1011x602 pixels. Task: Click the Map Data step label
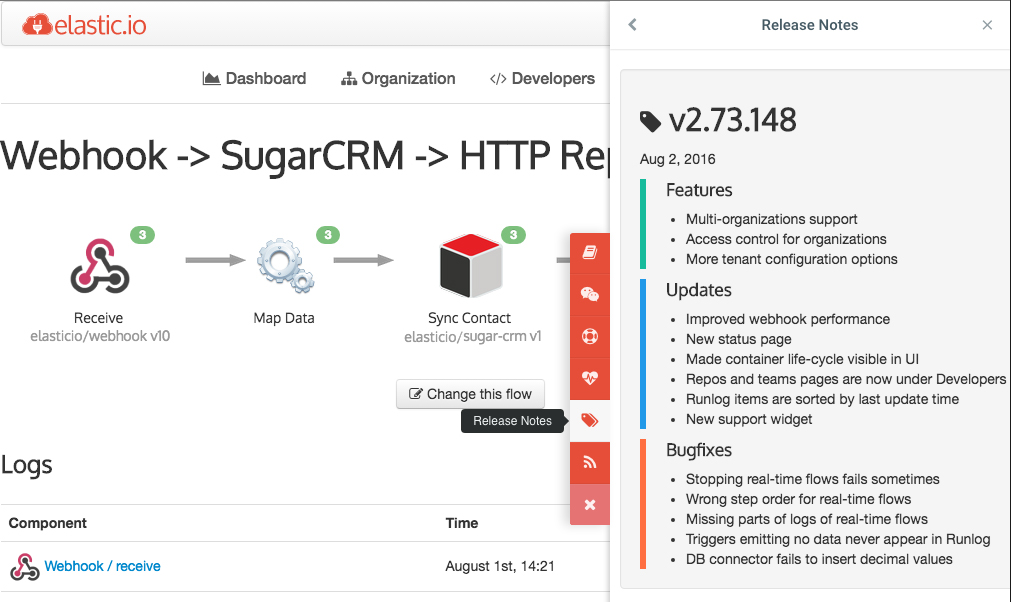284,318
